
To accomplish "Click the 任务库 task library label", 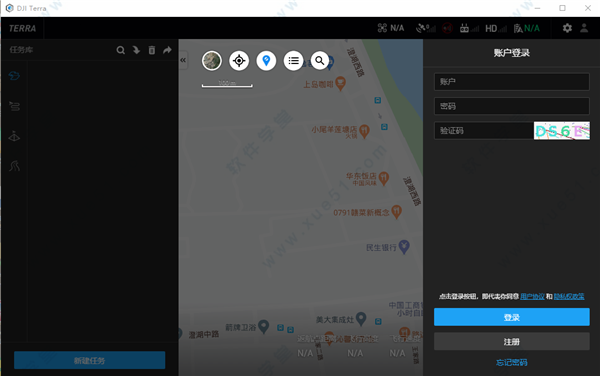I will (21, 50).
